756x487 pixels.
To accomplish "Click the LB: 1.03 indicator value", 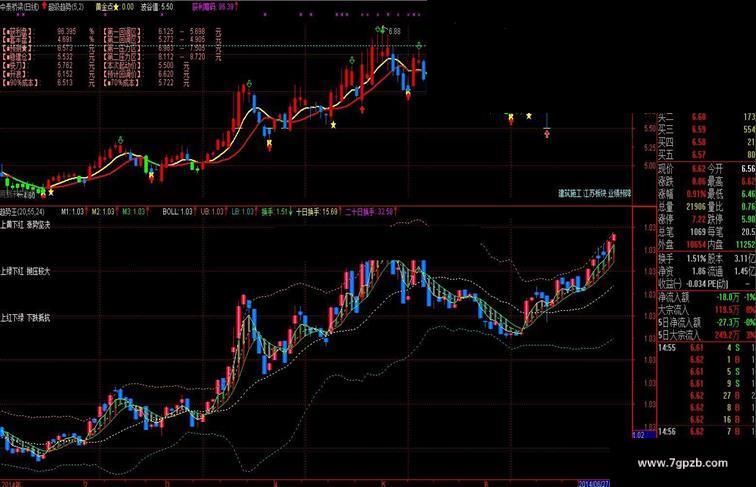I will click(x=242, y=211).
